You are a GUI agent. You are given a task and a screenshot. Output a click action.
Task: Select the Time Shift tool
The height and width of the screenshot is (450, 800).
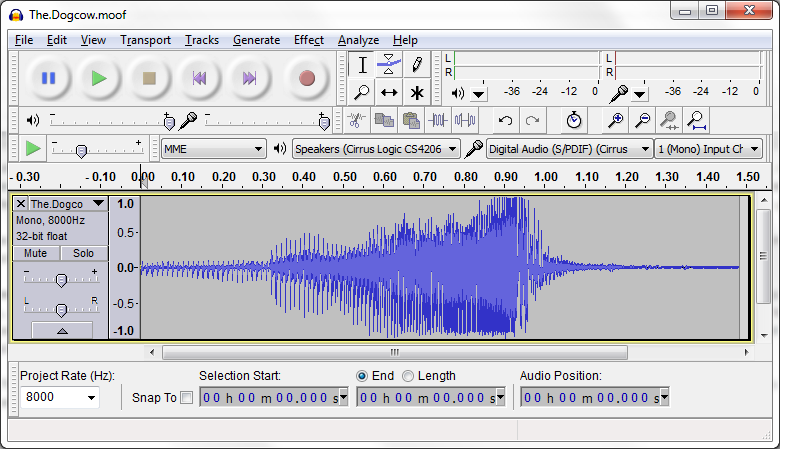pos(389,92)
